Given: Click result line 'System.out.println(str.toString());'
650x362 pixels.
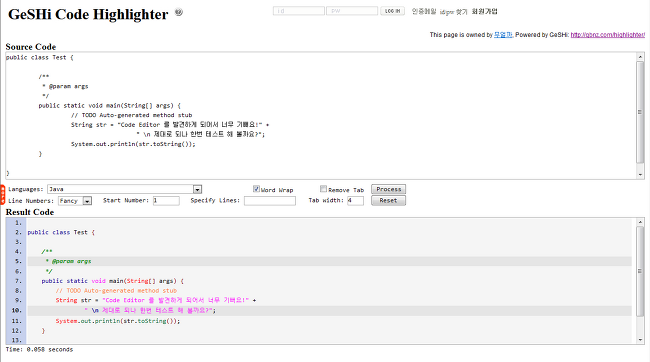Looking at the screenshot, I should click(118, 321).
